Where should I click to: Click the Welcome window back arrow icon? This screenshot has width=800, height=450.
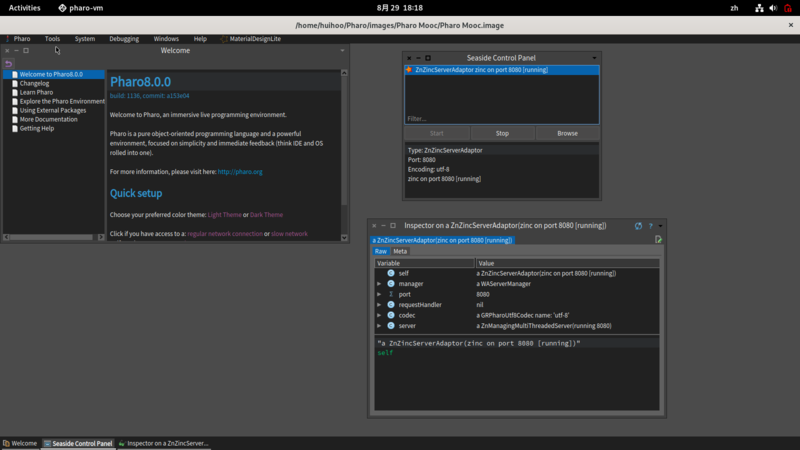pyautogui.click(x=9, y=63)
